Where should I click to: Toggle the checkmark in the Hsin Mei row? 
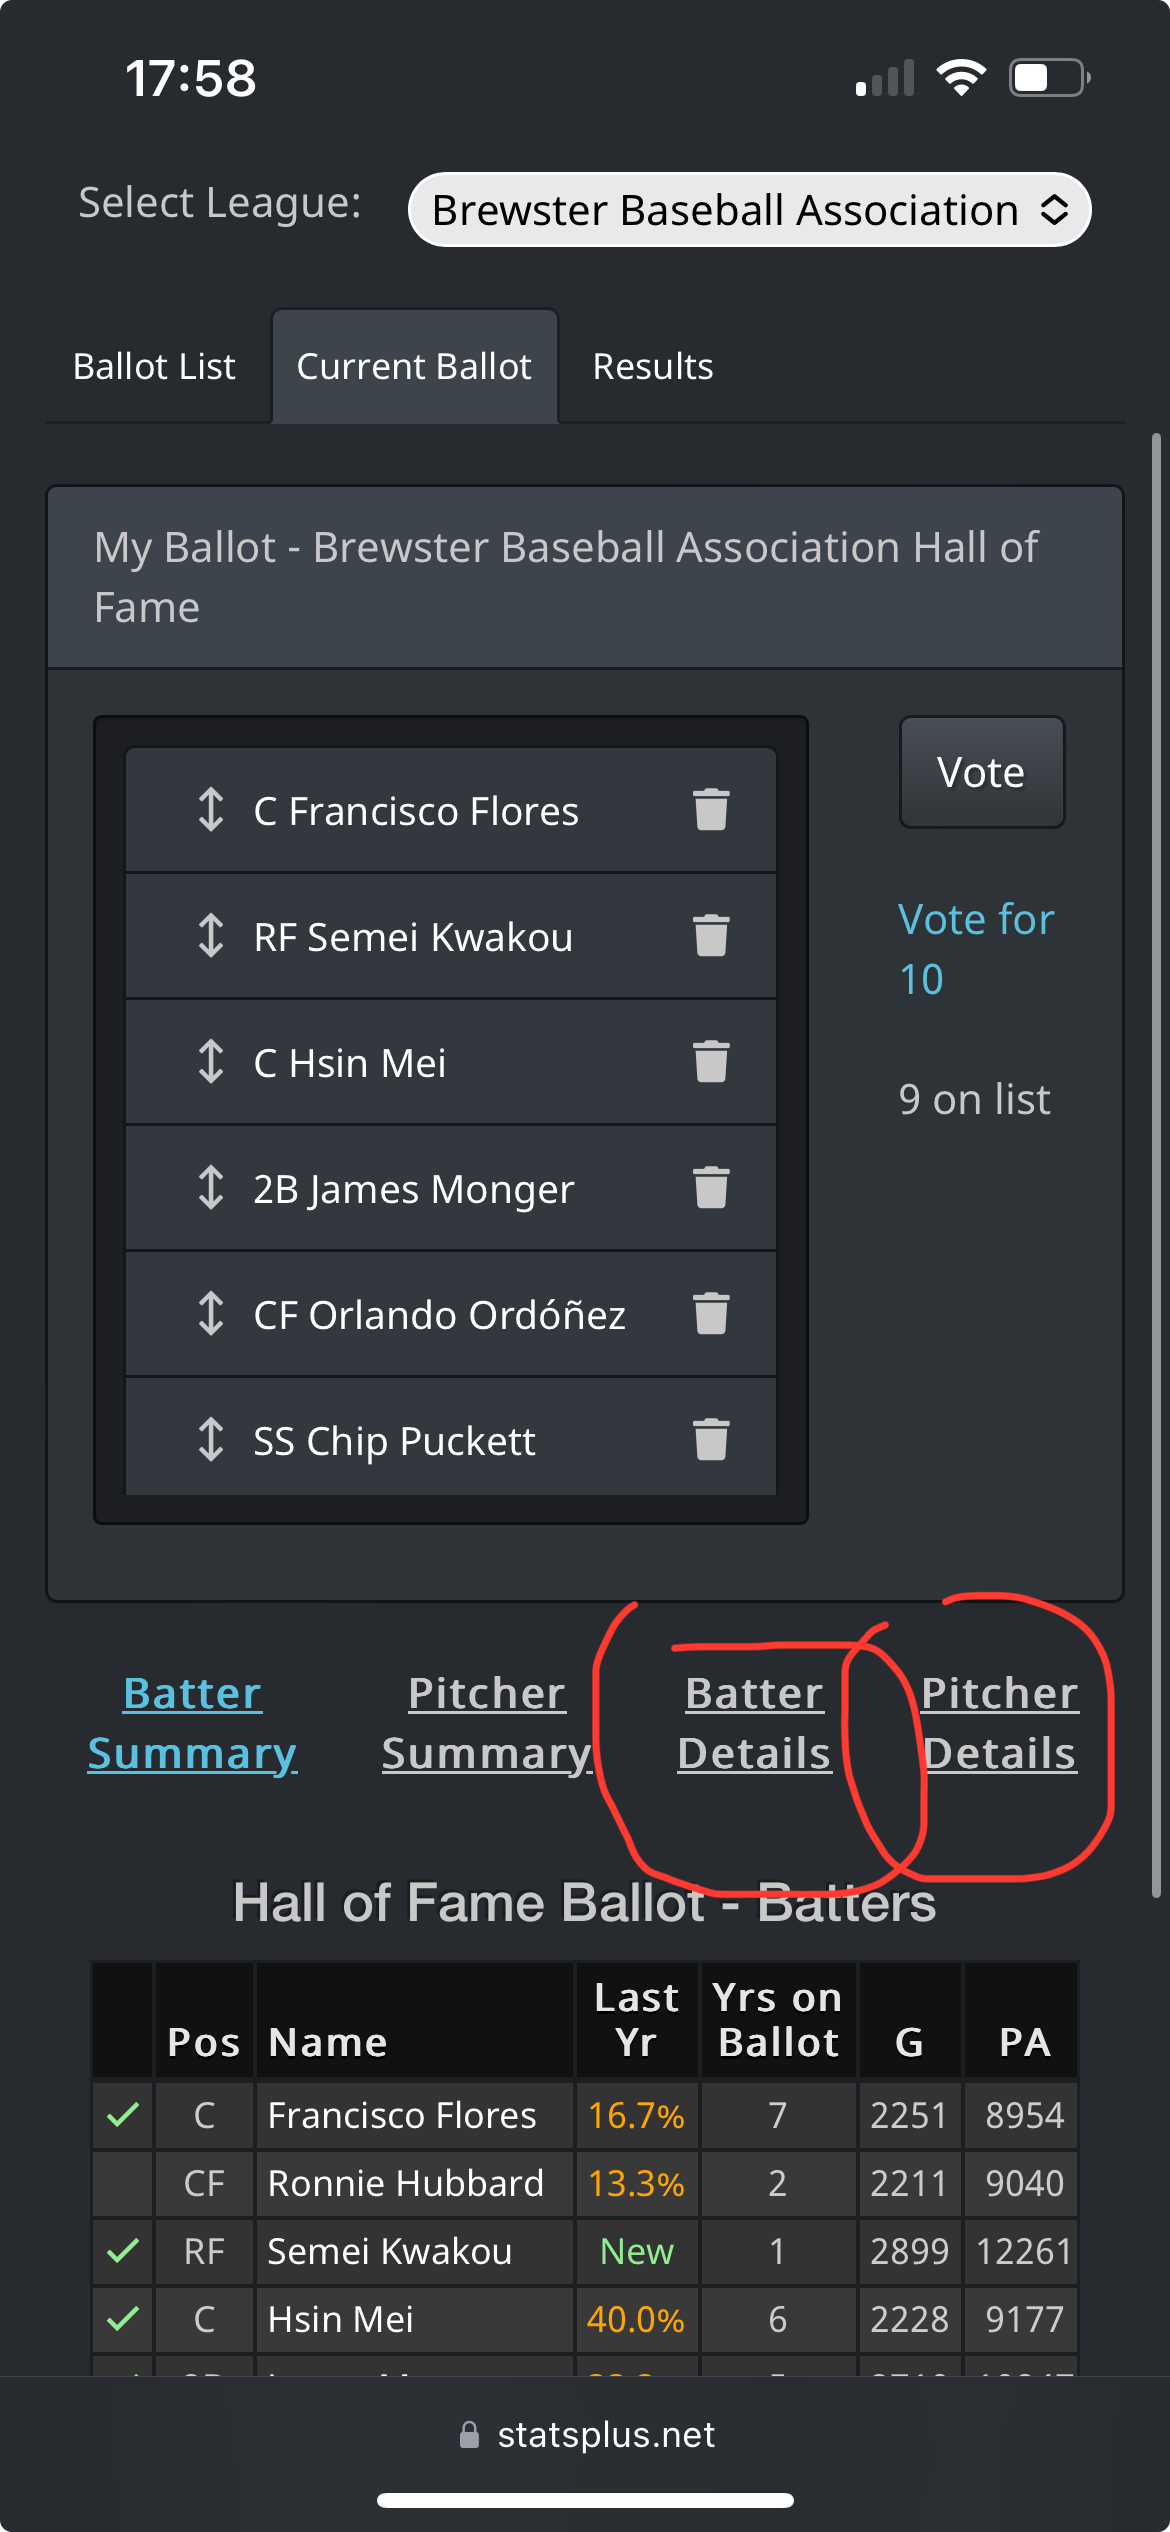[122, 2319]
